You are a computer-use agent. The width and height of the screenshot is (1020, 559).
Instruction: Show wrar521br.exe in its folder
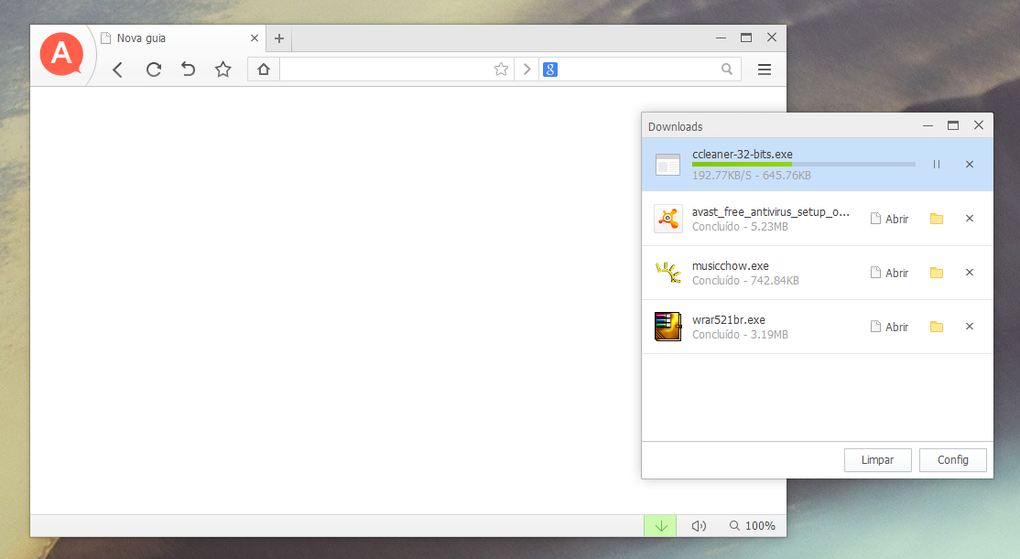[936, 327]
